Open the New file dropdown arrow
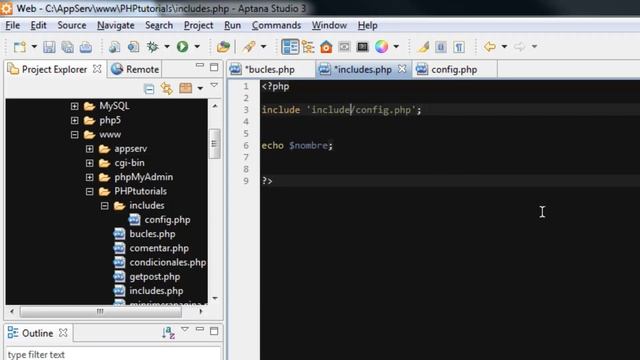The width and height of the screenshot is (640, 360). coord(34,47)
